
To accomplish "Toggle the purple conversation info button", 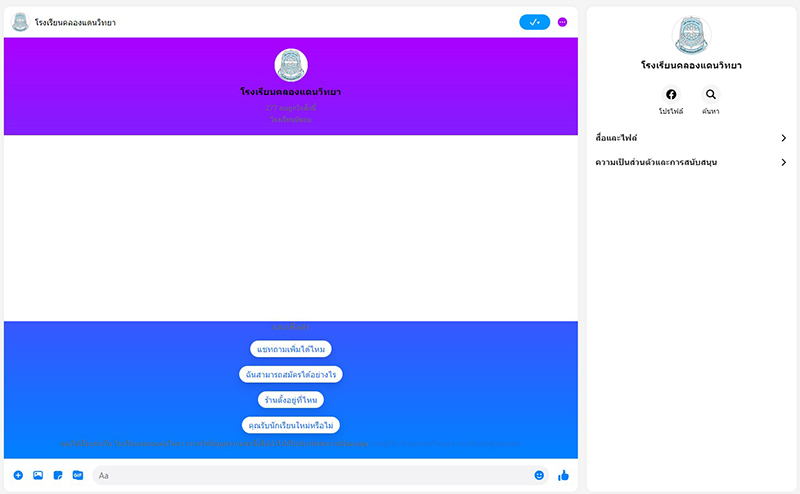I will click(x=563, y=22).
